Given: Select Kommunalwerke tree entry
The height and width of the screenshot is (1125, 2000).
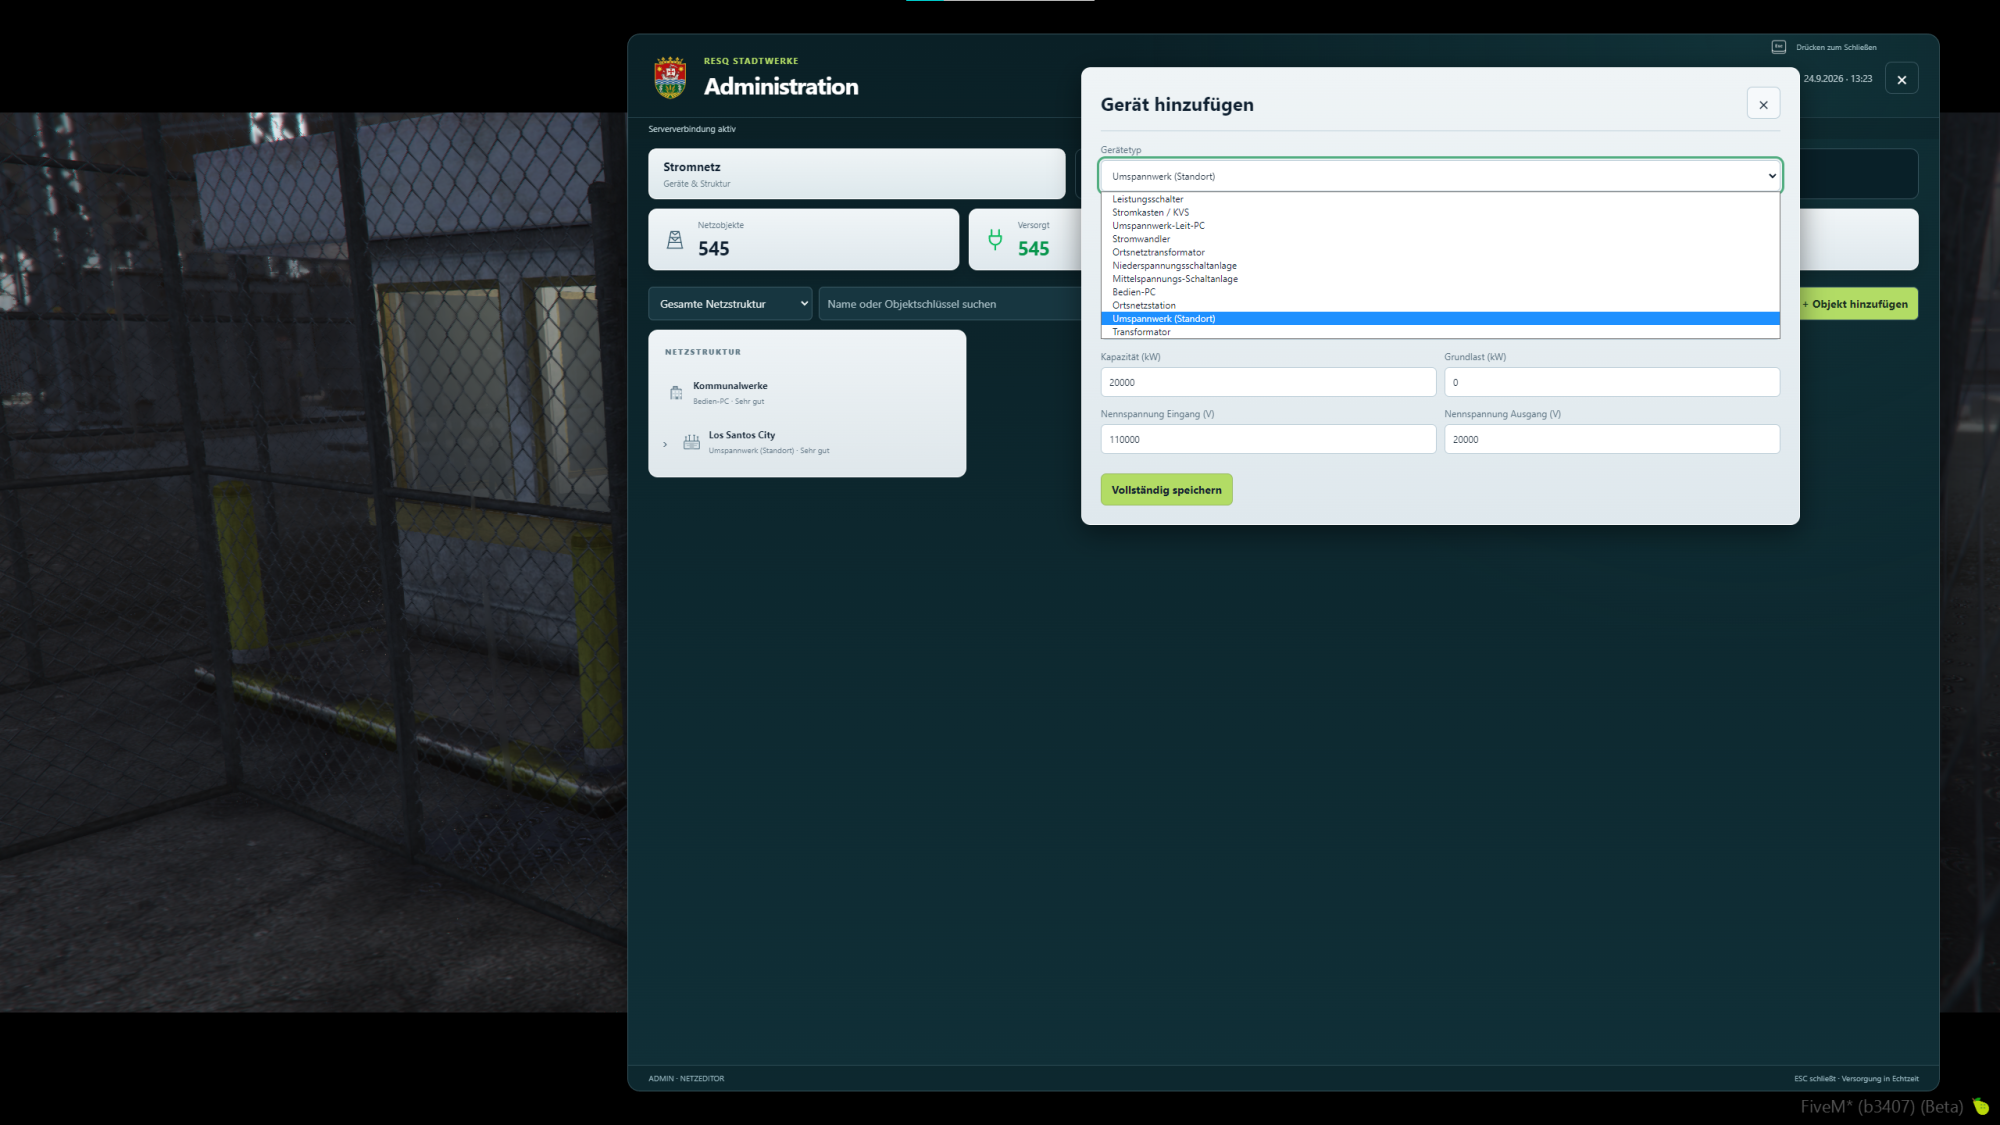Looking at the screenshot, I should tap(806, 393).
